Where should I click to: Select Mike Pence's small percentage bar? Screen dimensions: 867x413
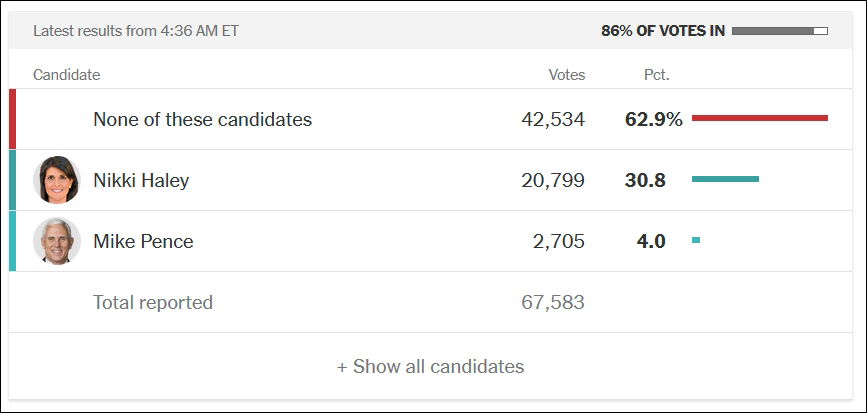click(x=696, y=240)
